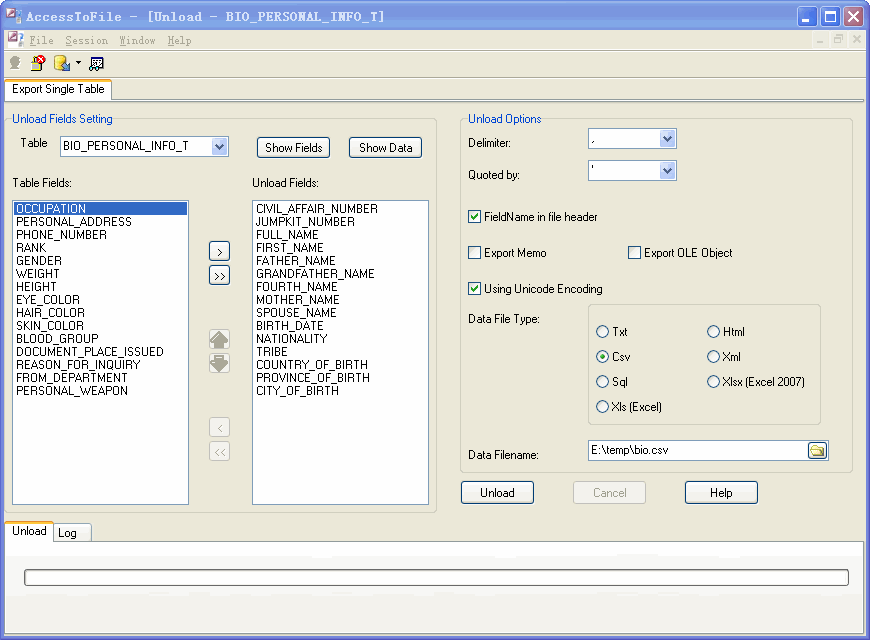Image resolution: width=870 pixels, height=640 pixels.
Task: Select EYE_COLOR in Table Fields
Action: [x=100, y=300]
